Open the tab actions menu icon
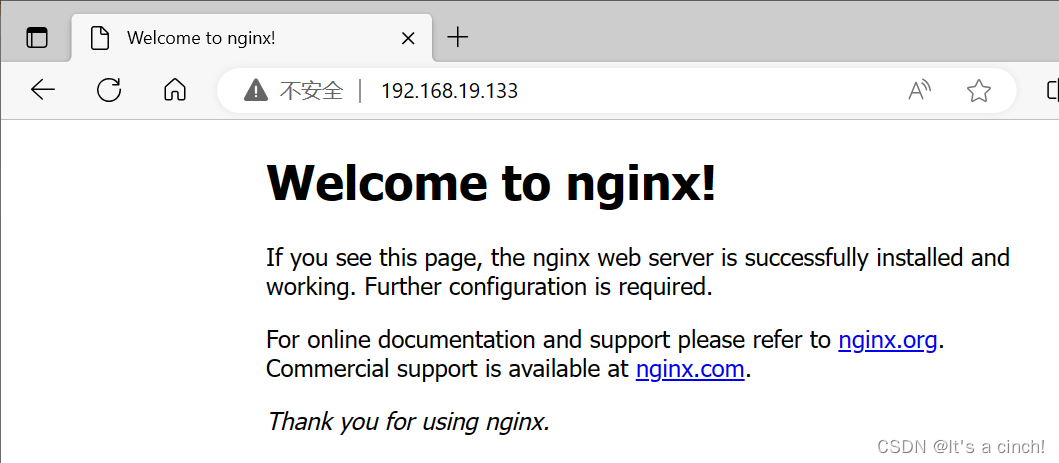 (37, 38)
